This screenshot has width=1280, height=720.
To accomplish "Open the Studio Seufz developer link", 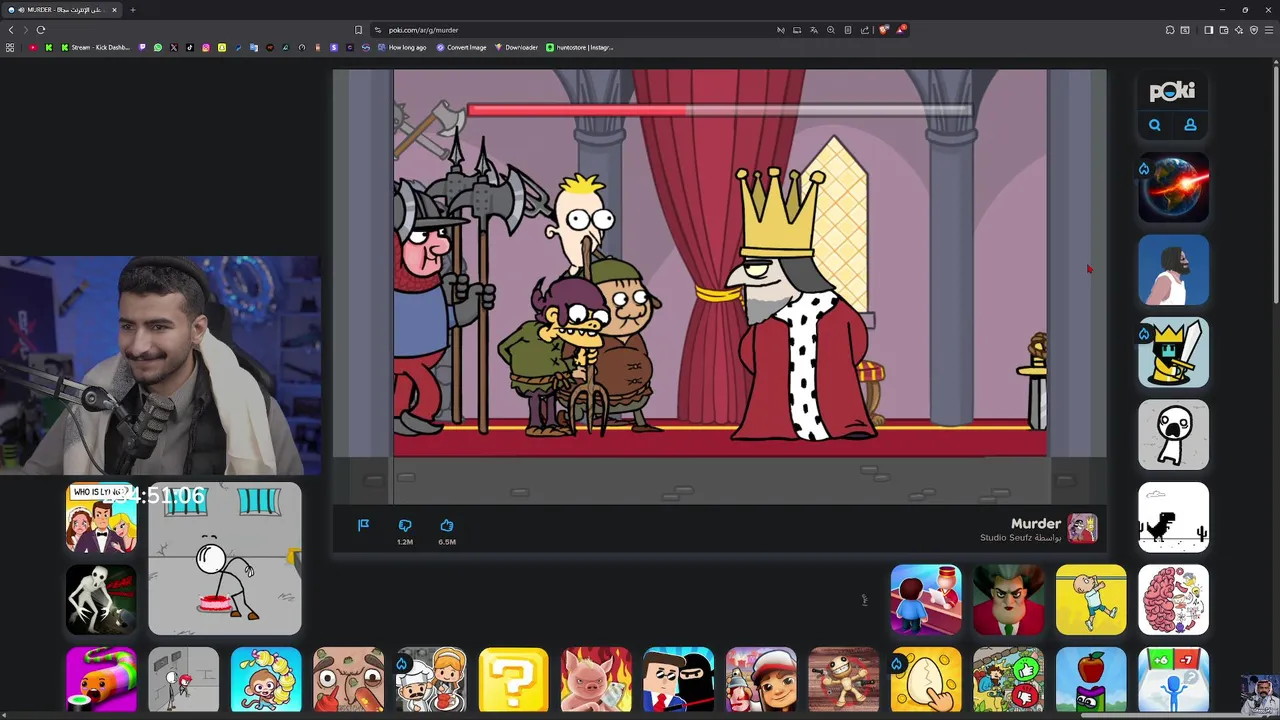I will point(1020,538).
